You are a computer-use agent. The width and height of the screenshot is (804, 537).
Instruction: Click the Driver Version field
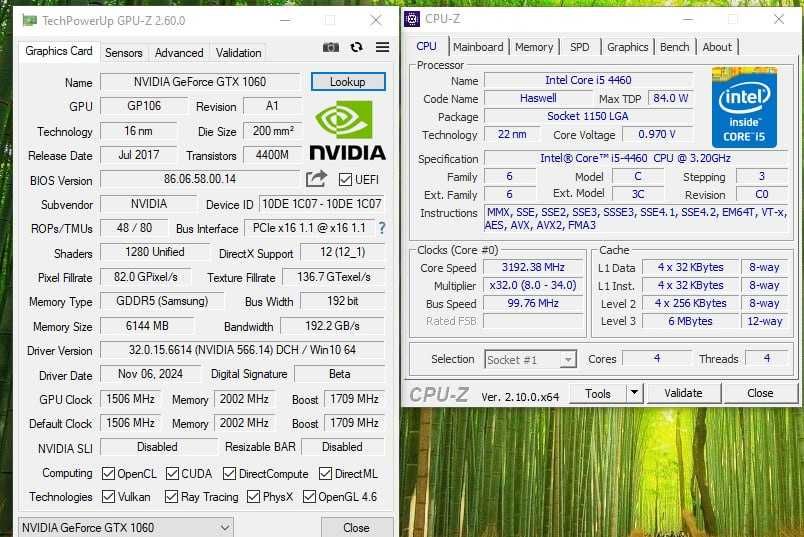(x=242, y=350)
